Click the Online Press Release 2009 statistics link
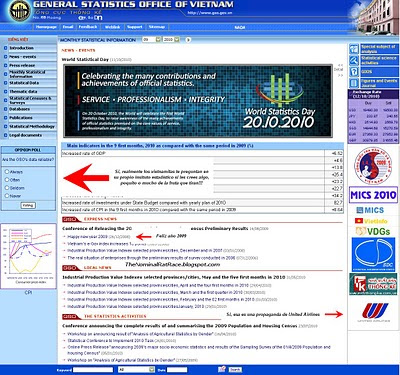The height and width of the screenshot is (375, 400). pyautogui.click(x=199, y=350)
